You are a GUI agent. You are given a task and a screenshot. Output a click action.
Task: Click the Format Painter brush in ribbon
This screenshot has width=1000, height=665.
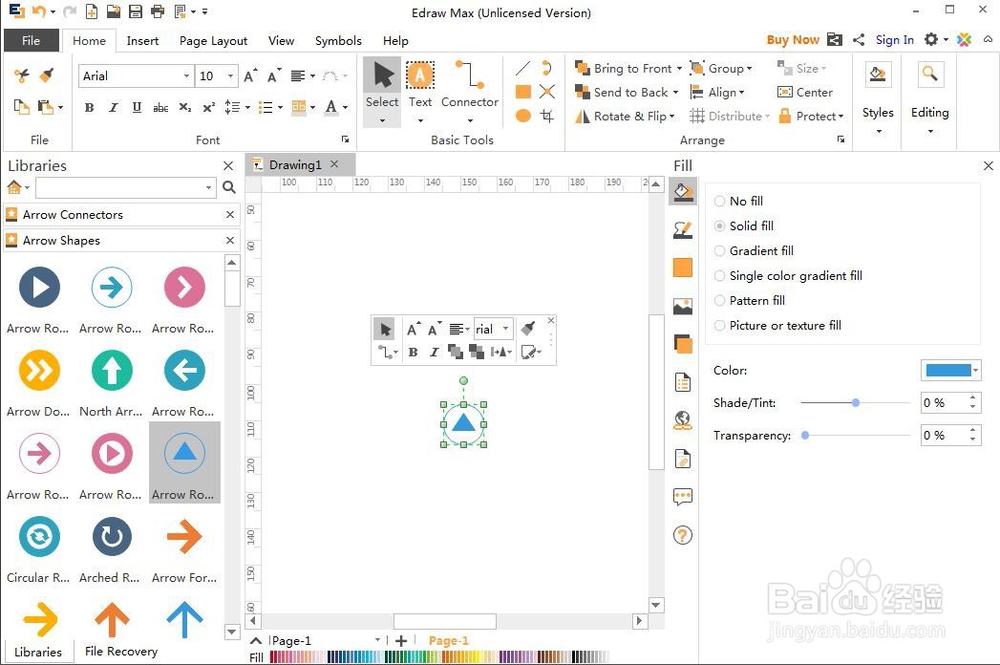[46, 75]
